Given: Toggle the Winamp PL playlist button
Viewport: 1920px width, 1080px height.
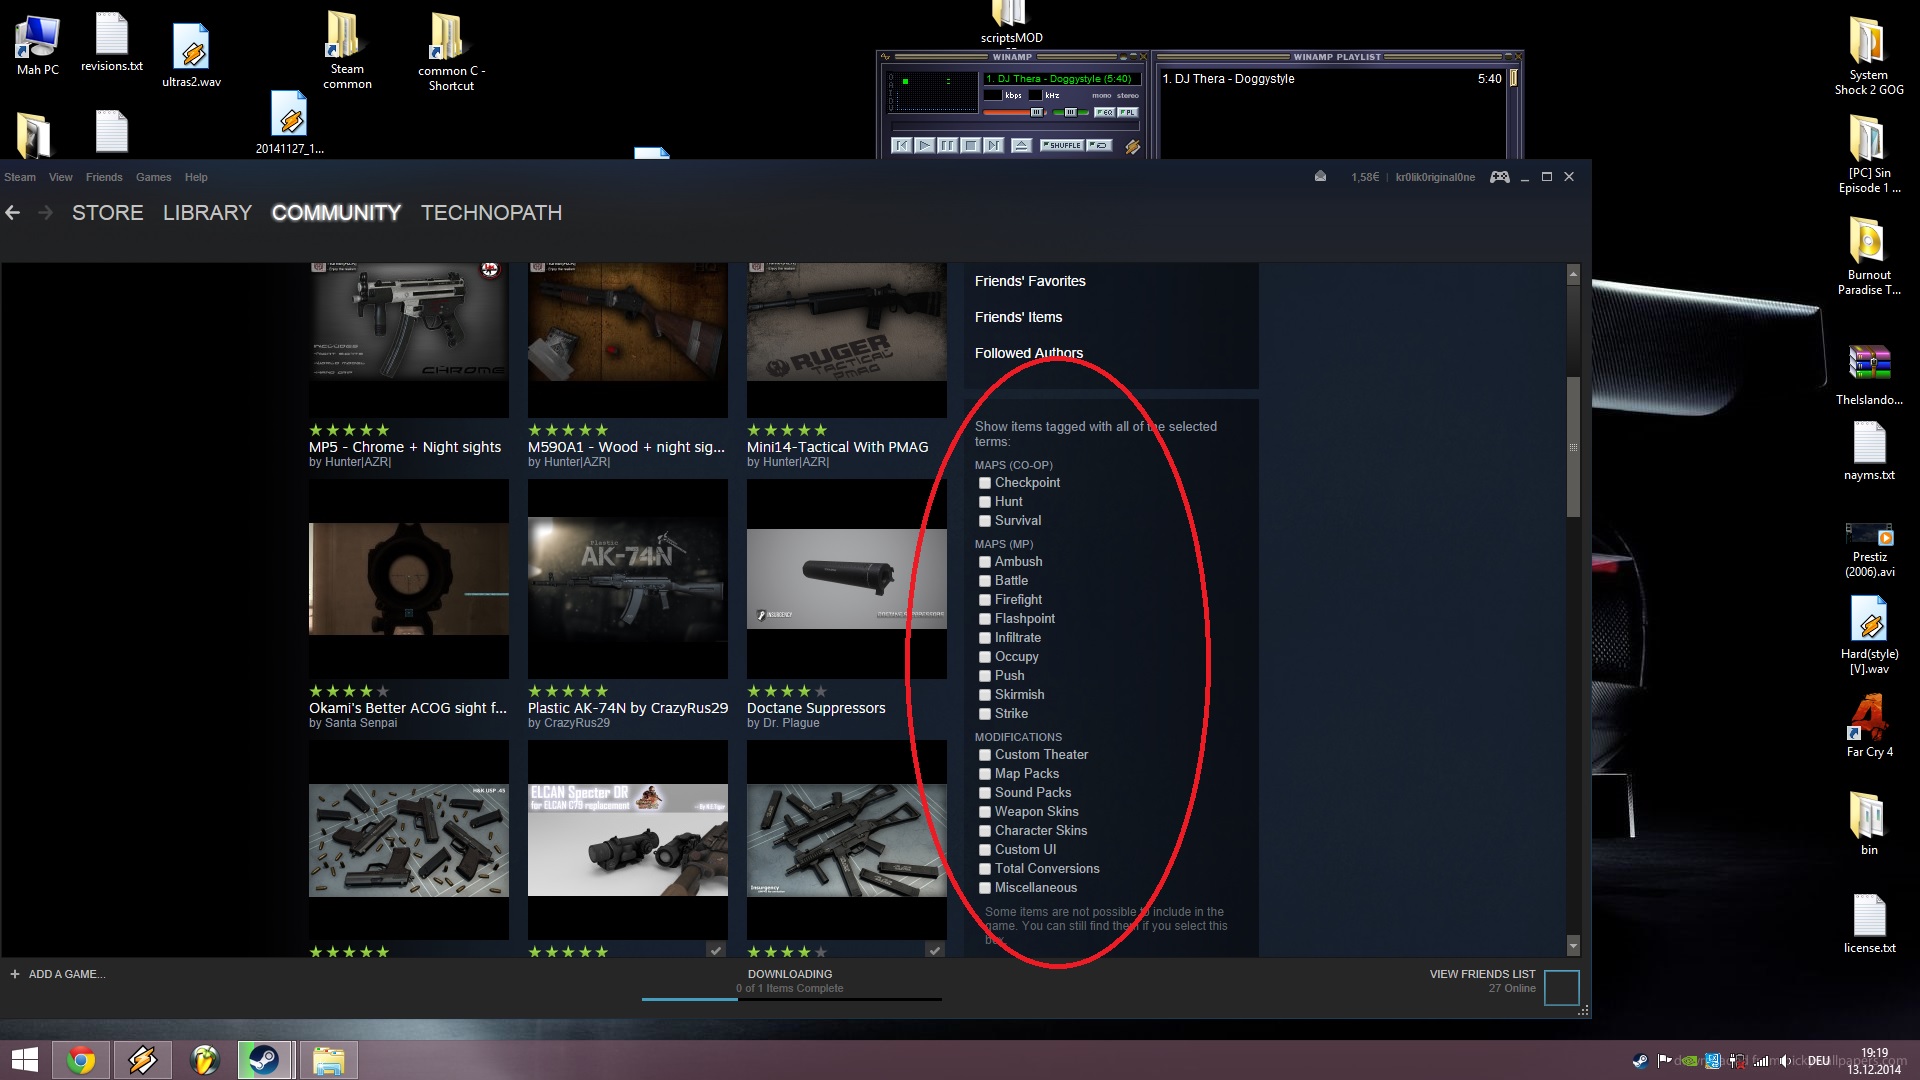Looking at the screenshot, I should 1128,112.
